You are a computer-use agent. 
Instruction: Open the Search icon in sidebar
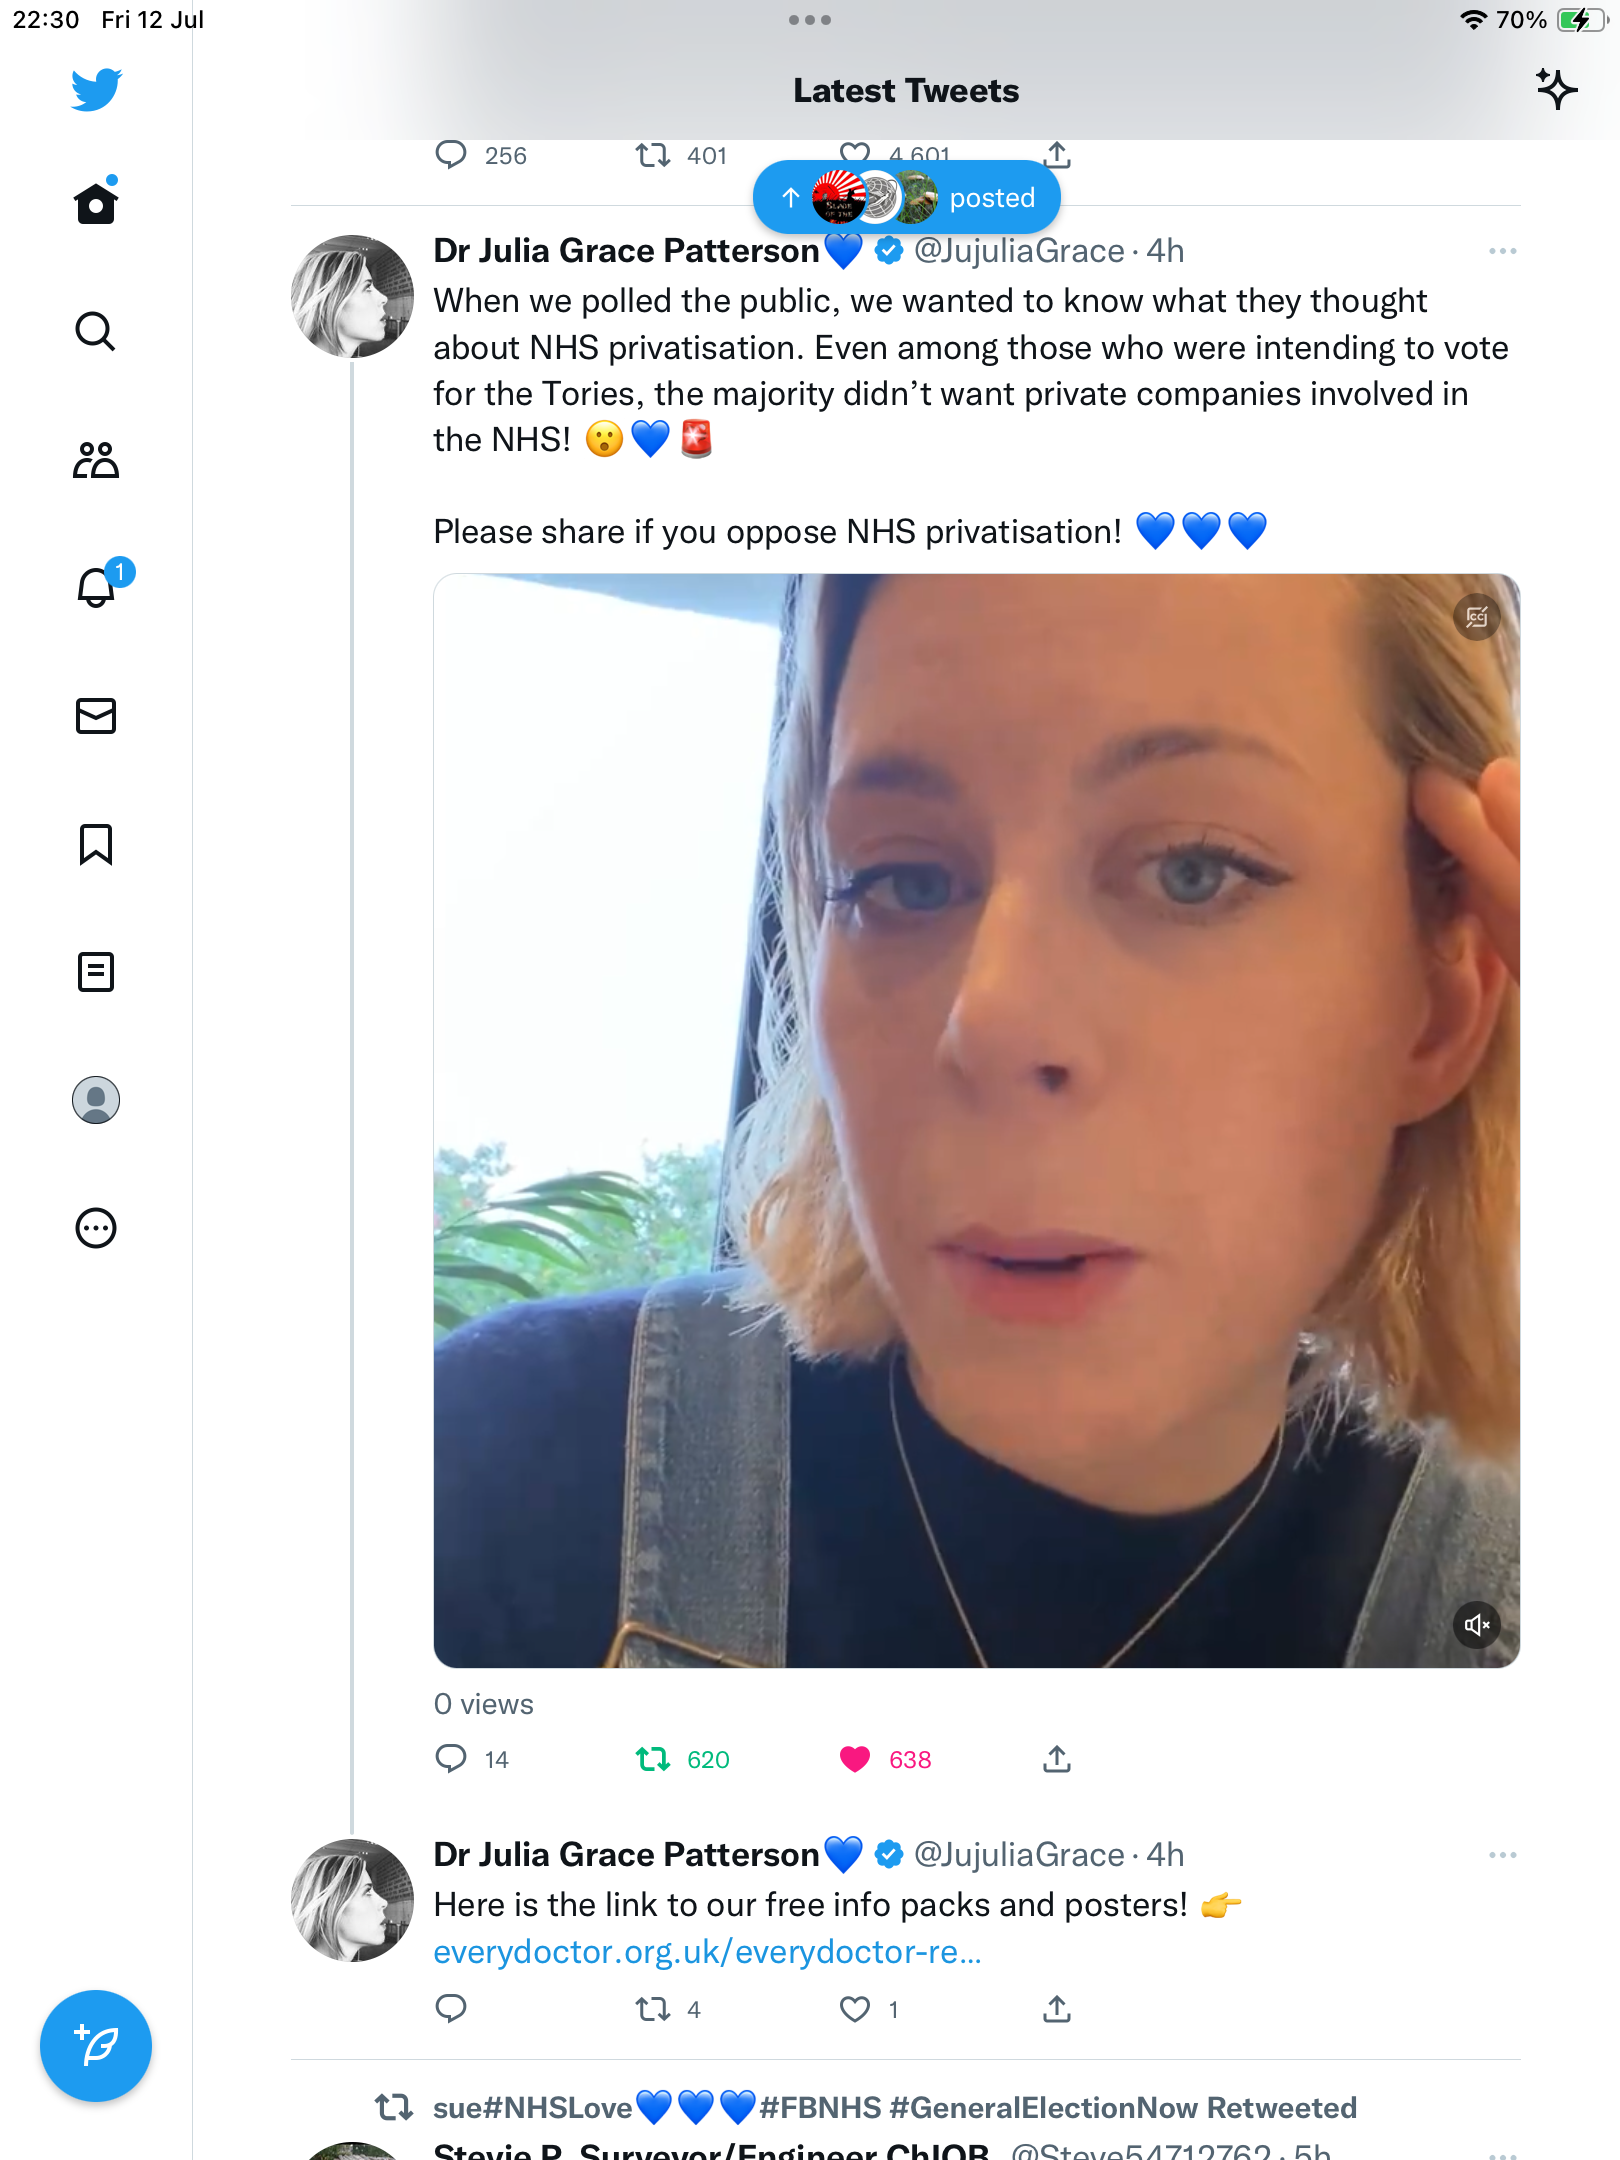click(x=96, y=331)
